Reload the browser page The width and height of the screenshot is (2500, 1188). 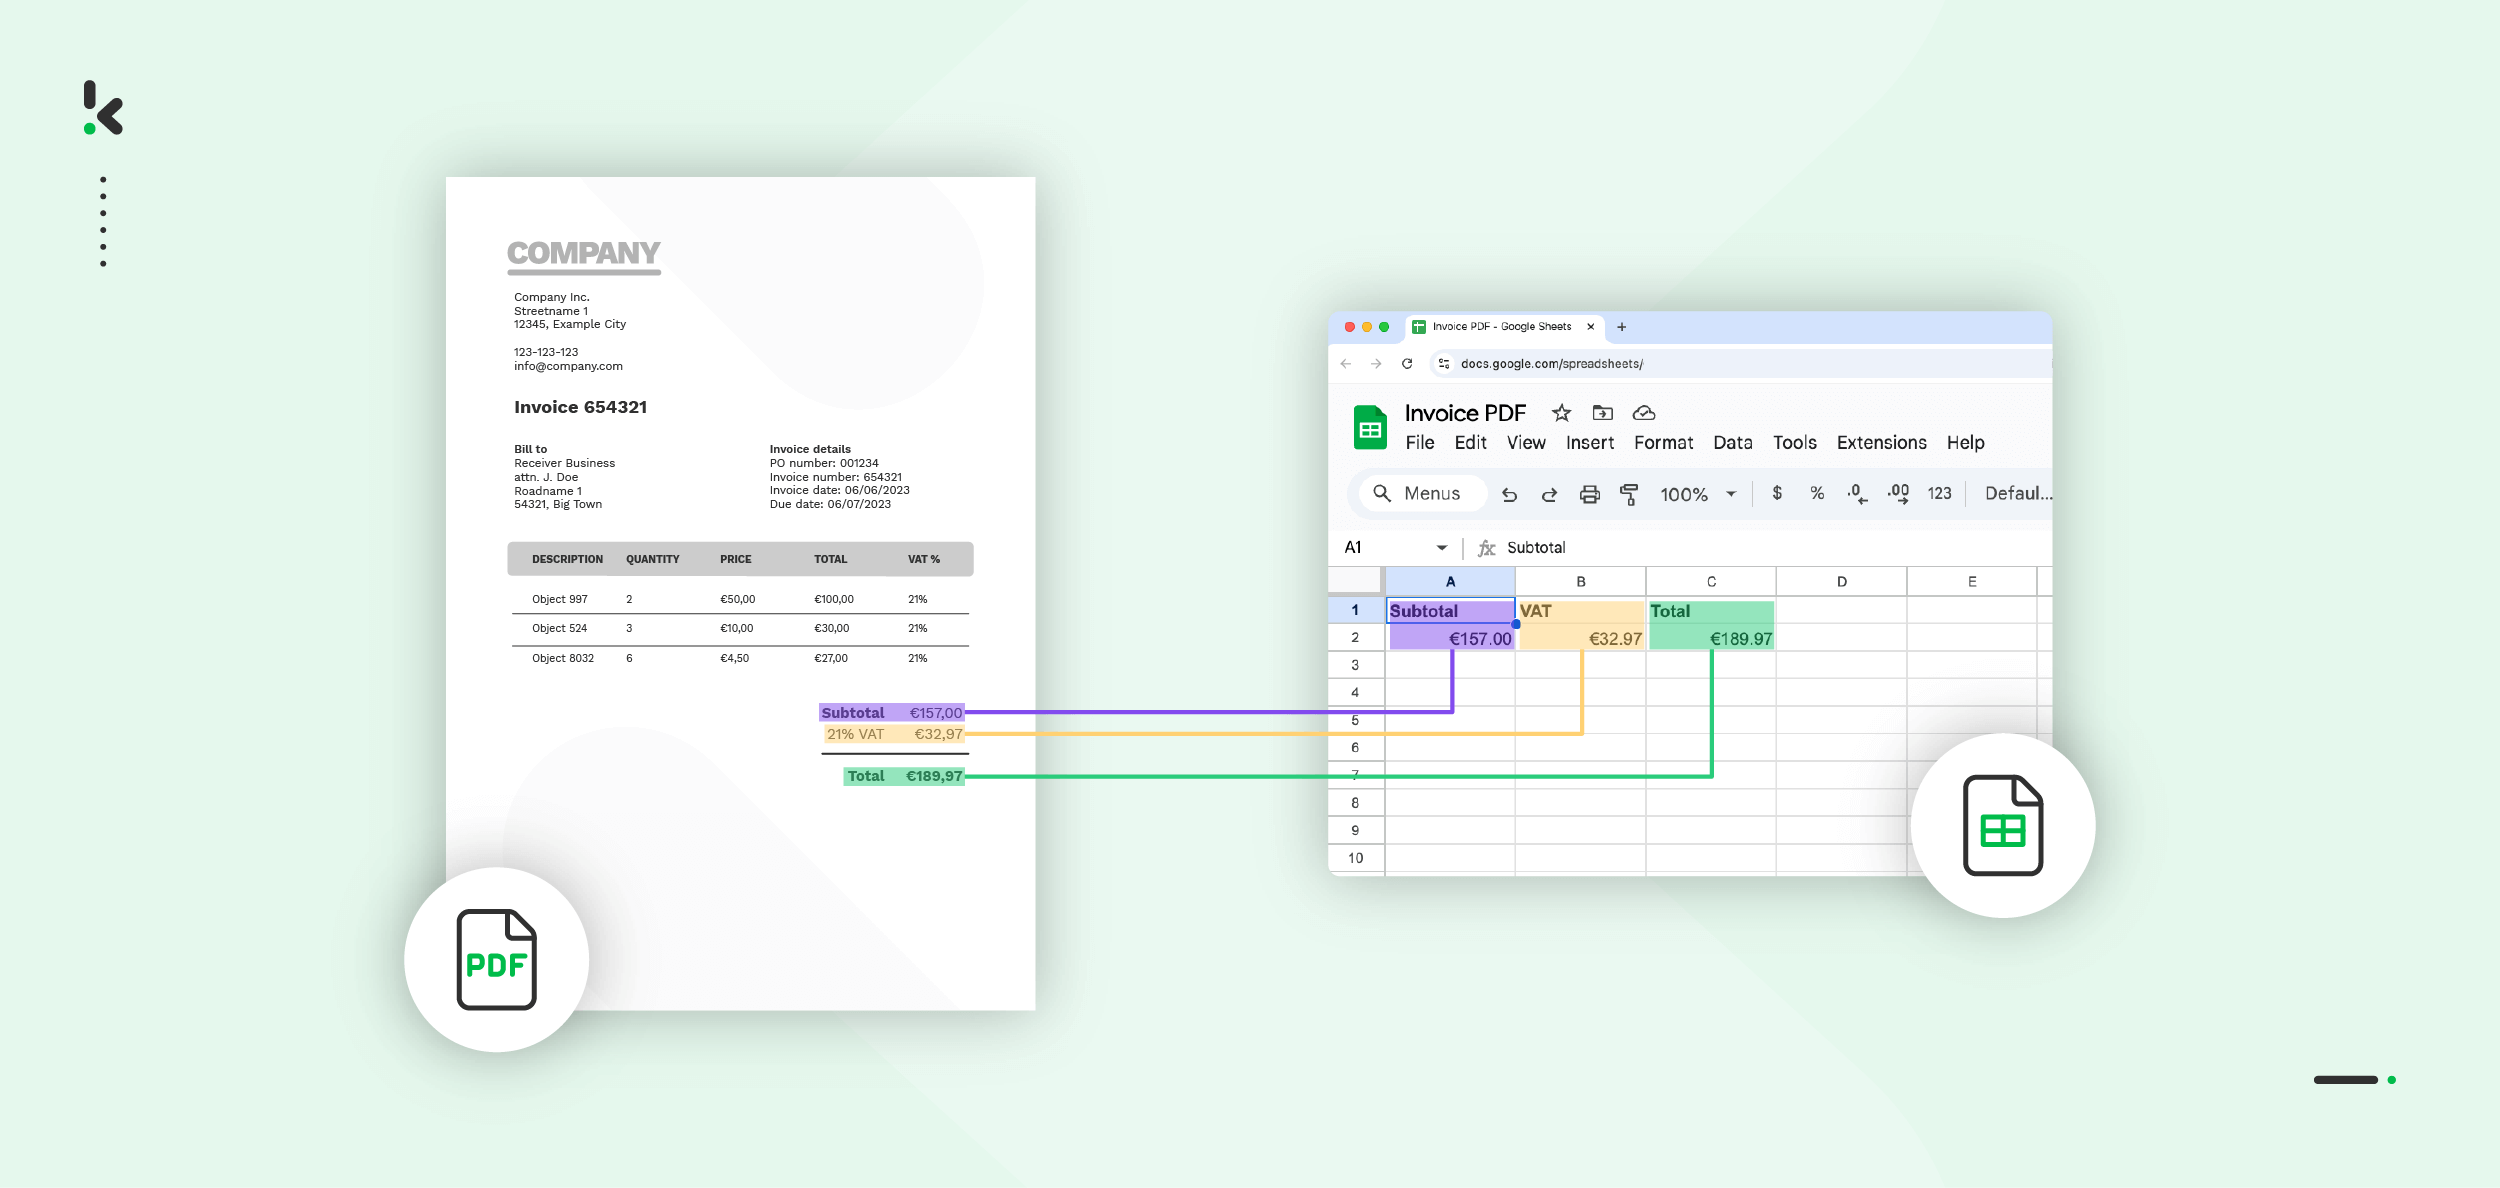(1407, 364)
